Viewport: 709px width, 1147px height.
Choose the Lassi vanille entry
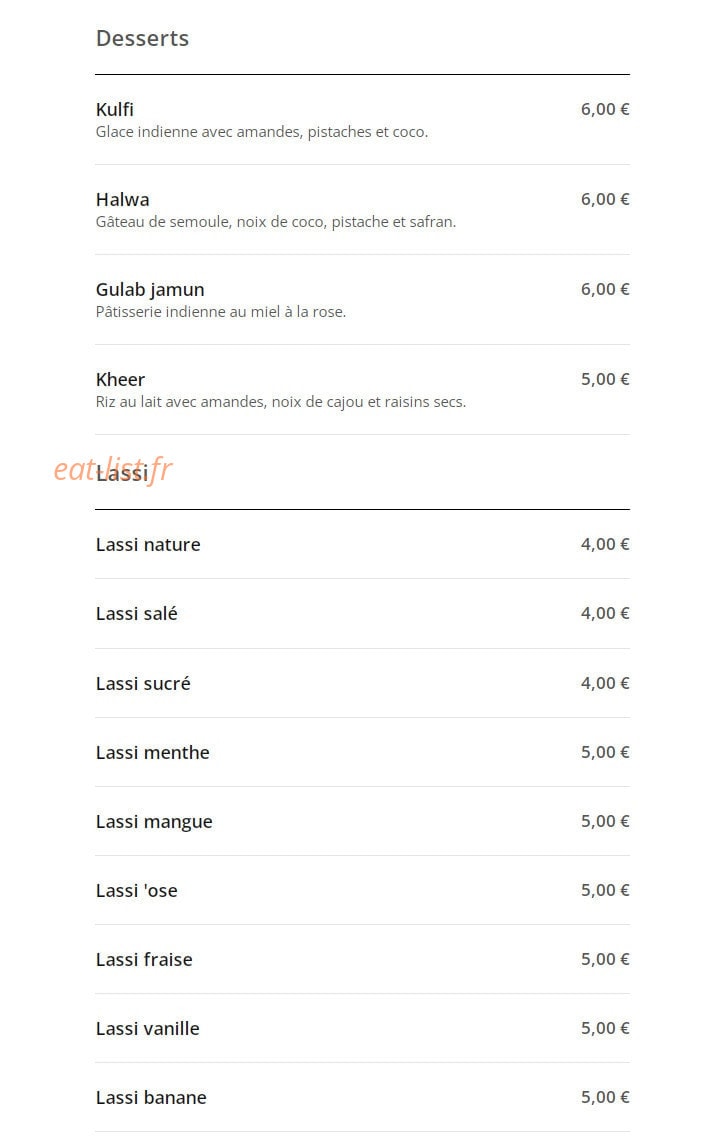(x=362, y=1028)
